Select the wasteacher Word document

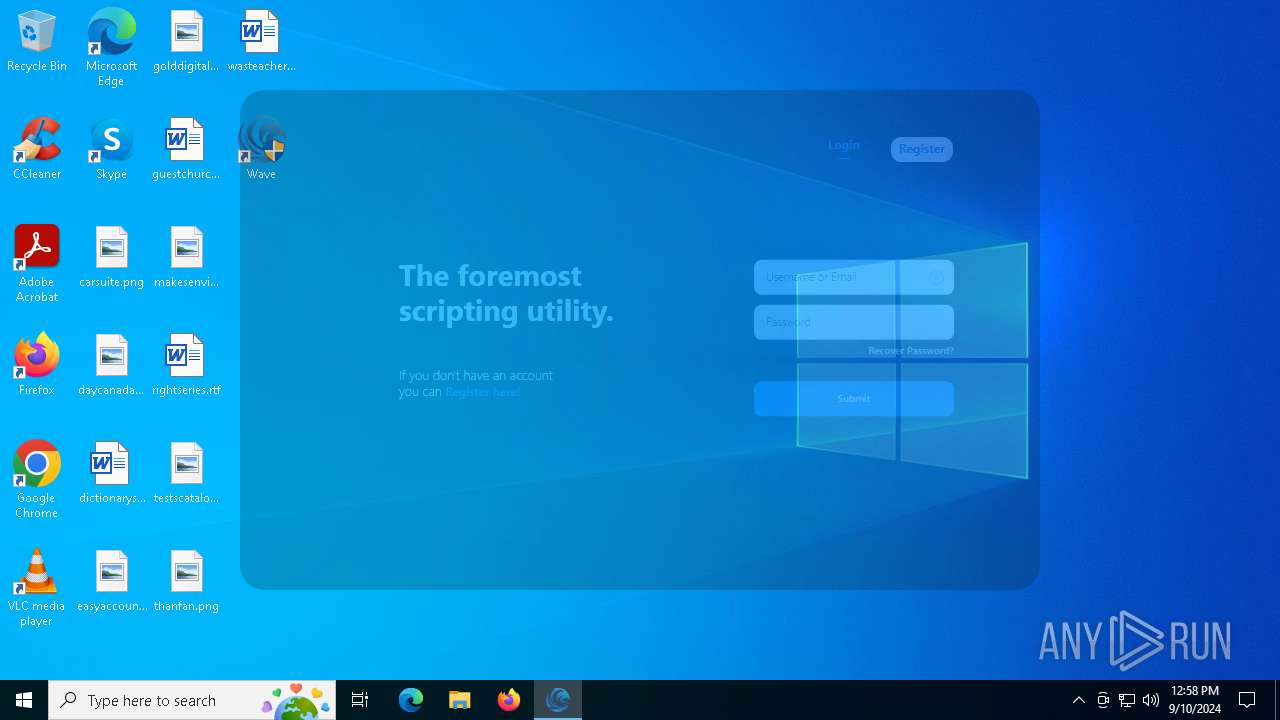261,41
